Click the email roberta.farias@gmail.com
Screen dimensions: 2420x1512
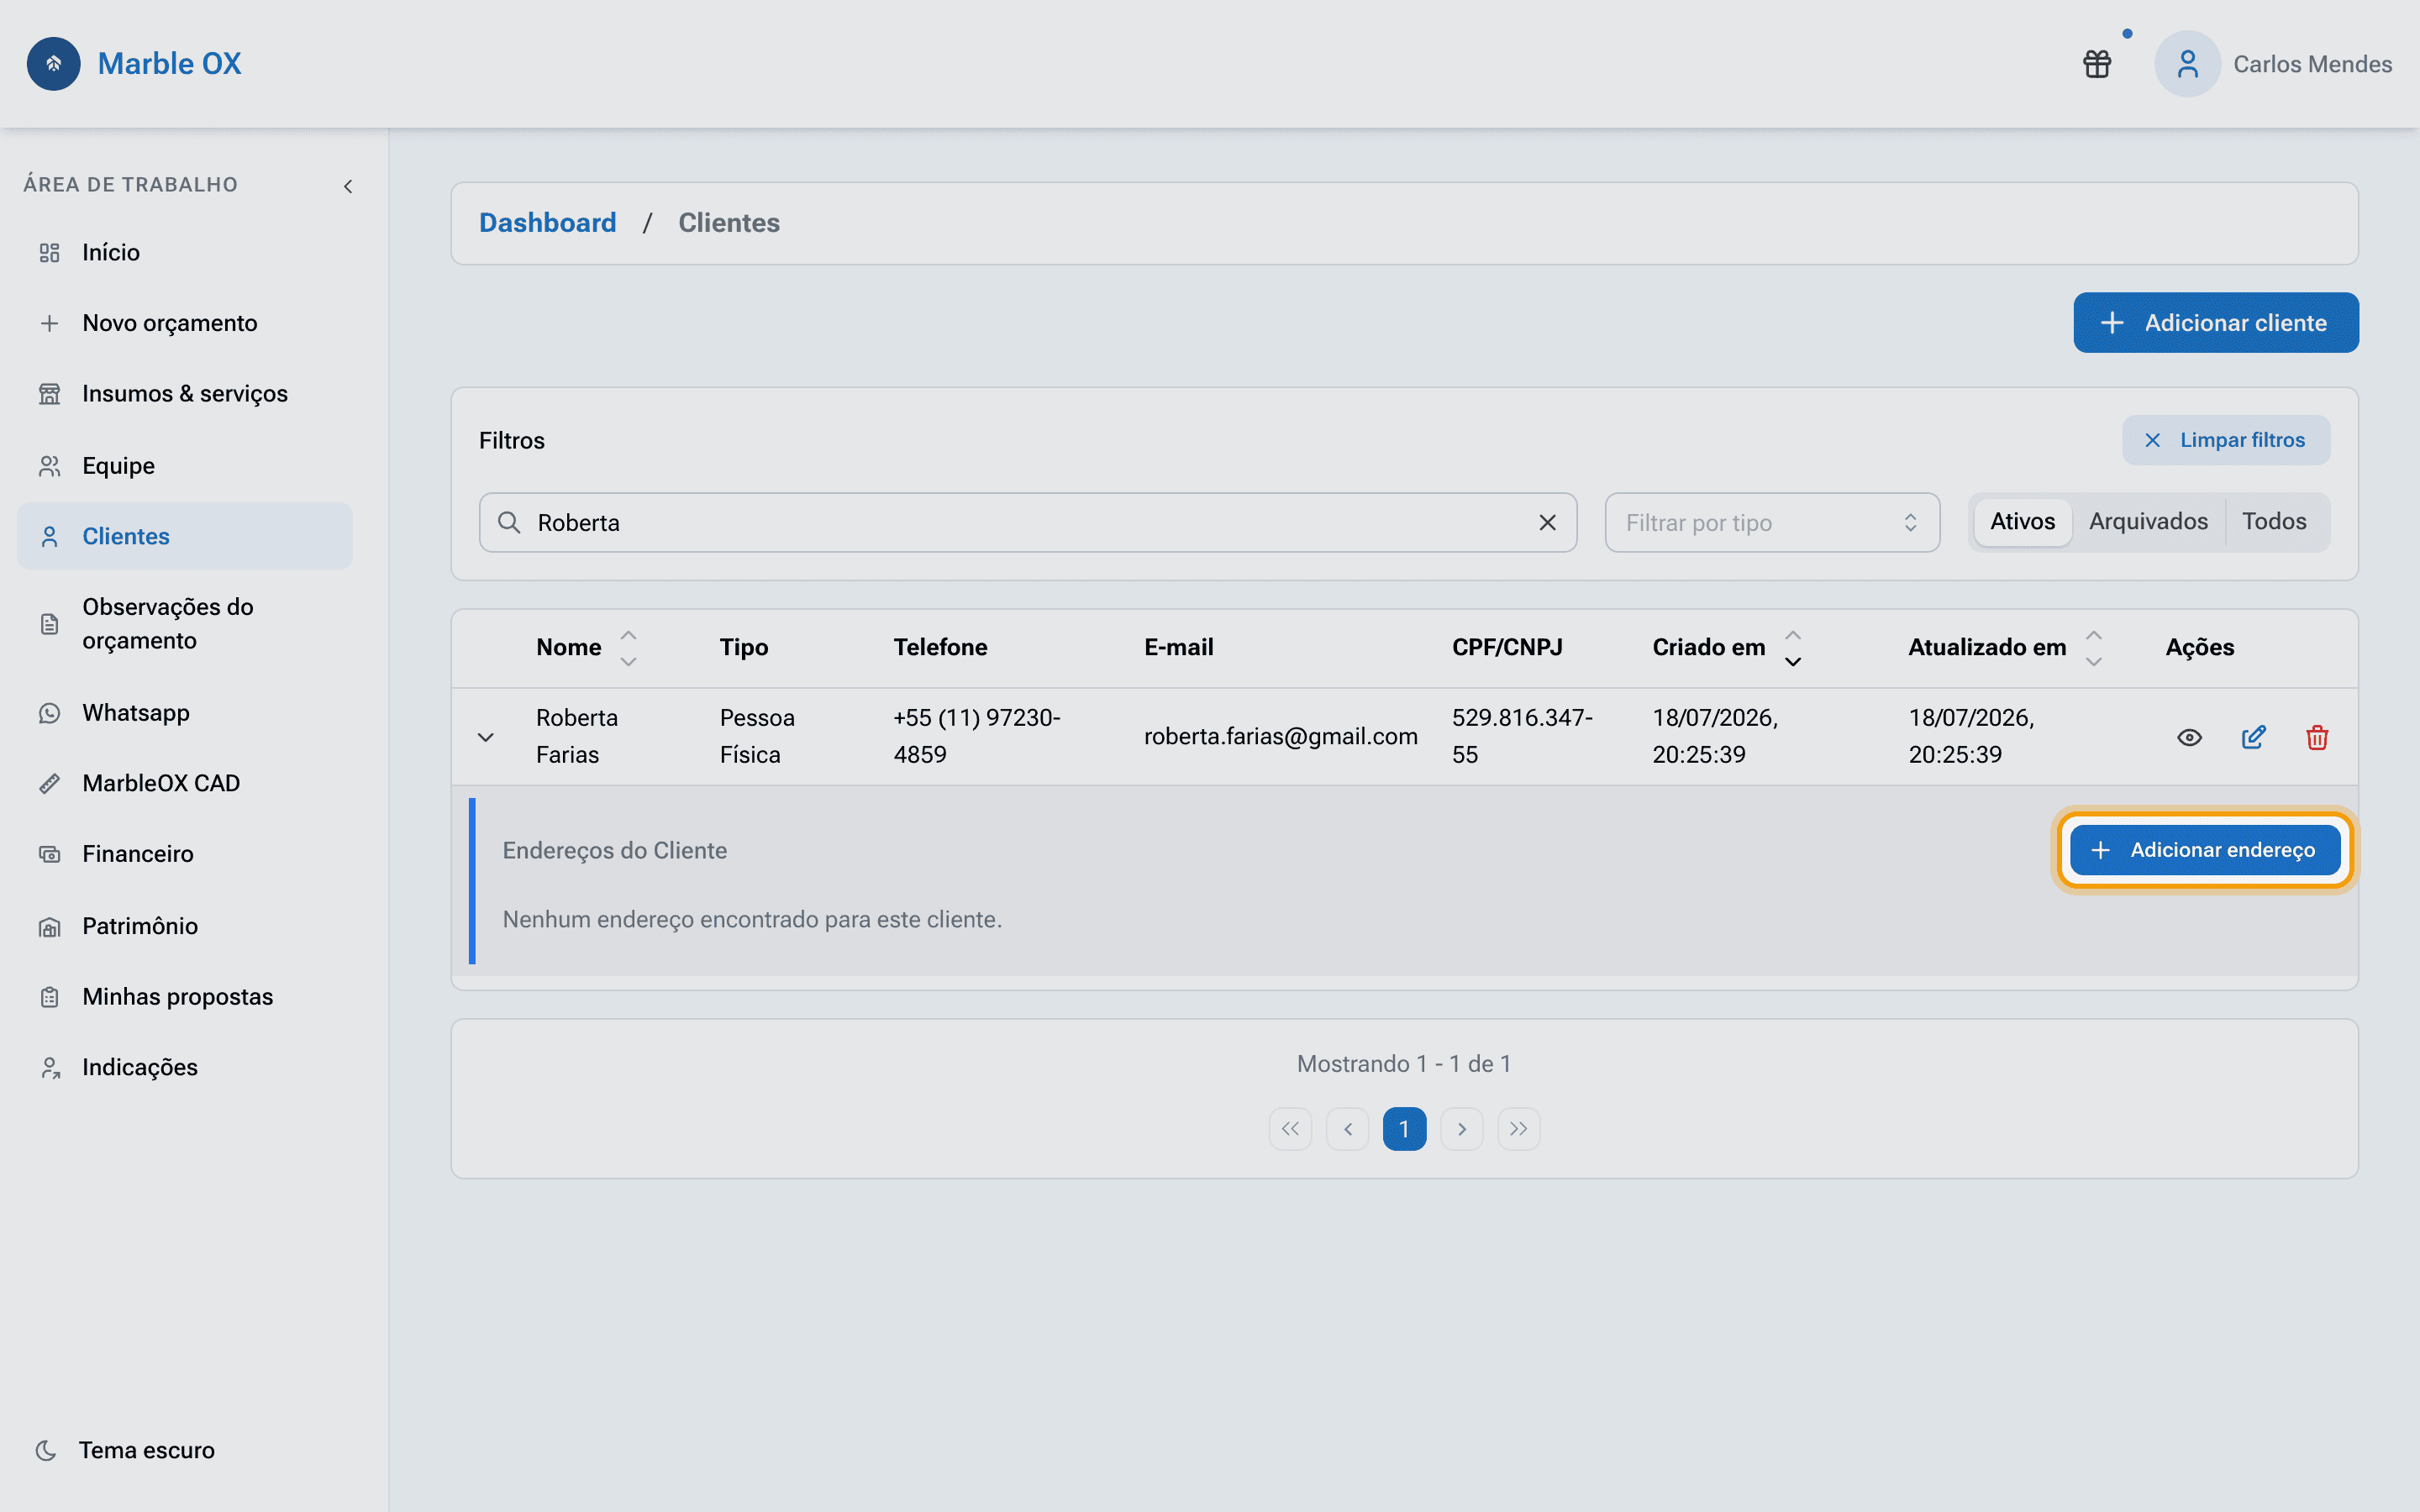click(1280, 737)
